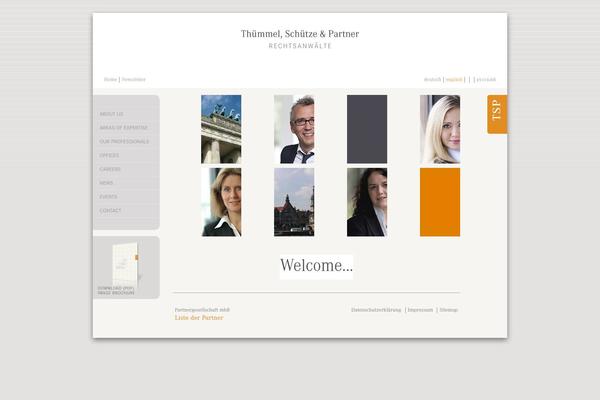The image size is (600, 400).
Task: Open the Sitemap footer link
Action: point(448,310)
